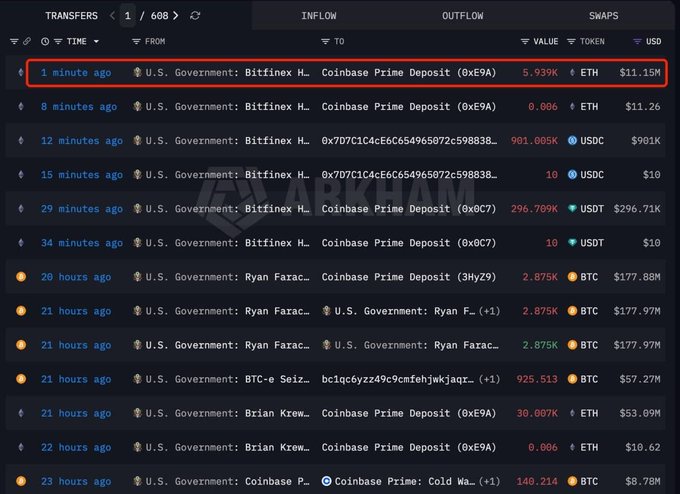Click ETH token icon in $53.09M row
The image size is (680, 494).
click(572, 413)
